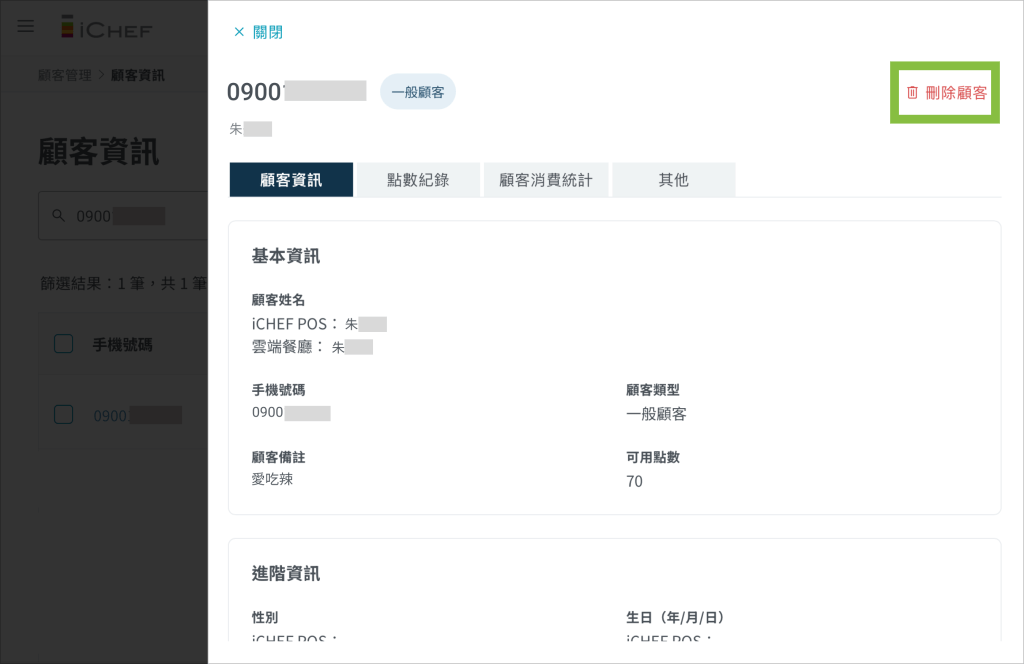Screen dimensions: 1024x664
Task: Click the 一般顧客 badge beside phone number
Action: coord(418,92)
